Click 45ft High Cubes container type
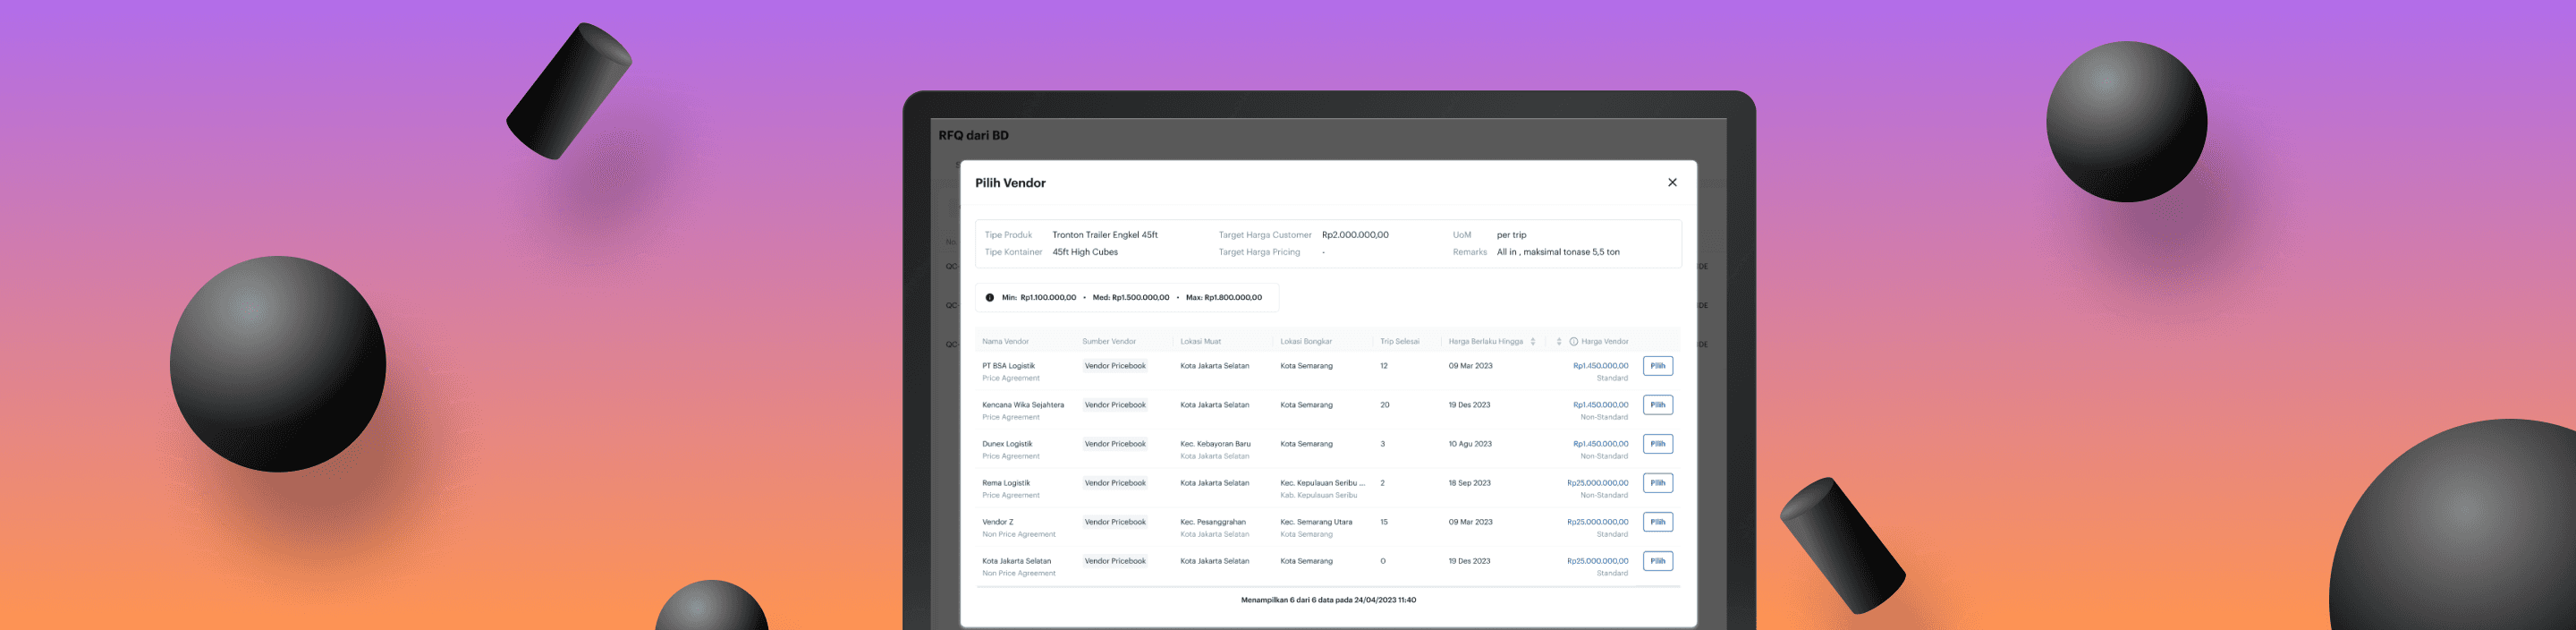The image size is (2576, 630). coord(1085,252)
